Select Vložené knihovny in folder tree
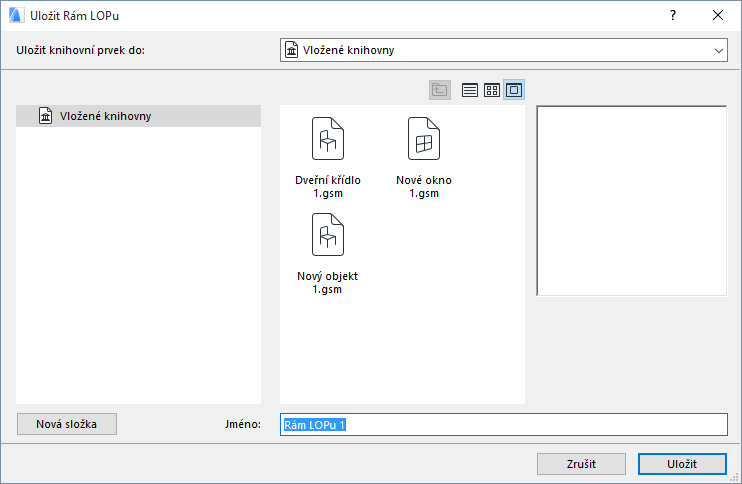 (138, 116)
